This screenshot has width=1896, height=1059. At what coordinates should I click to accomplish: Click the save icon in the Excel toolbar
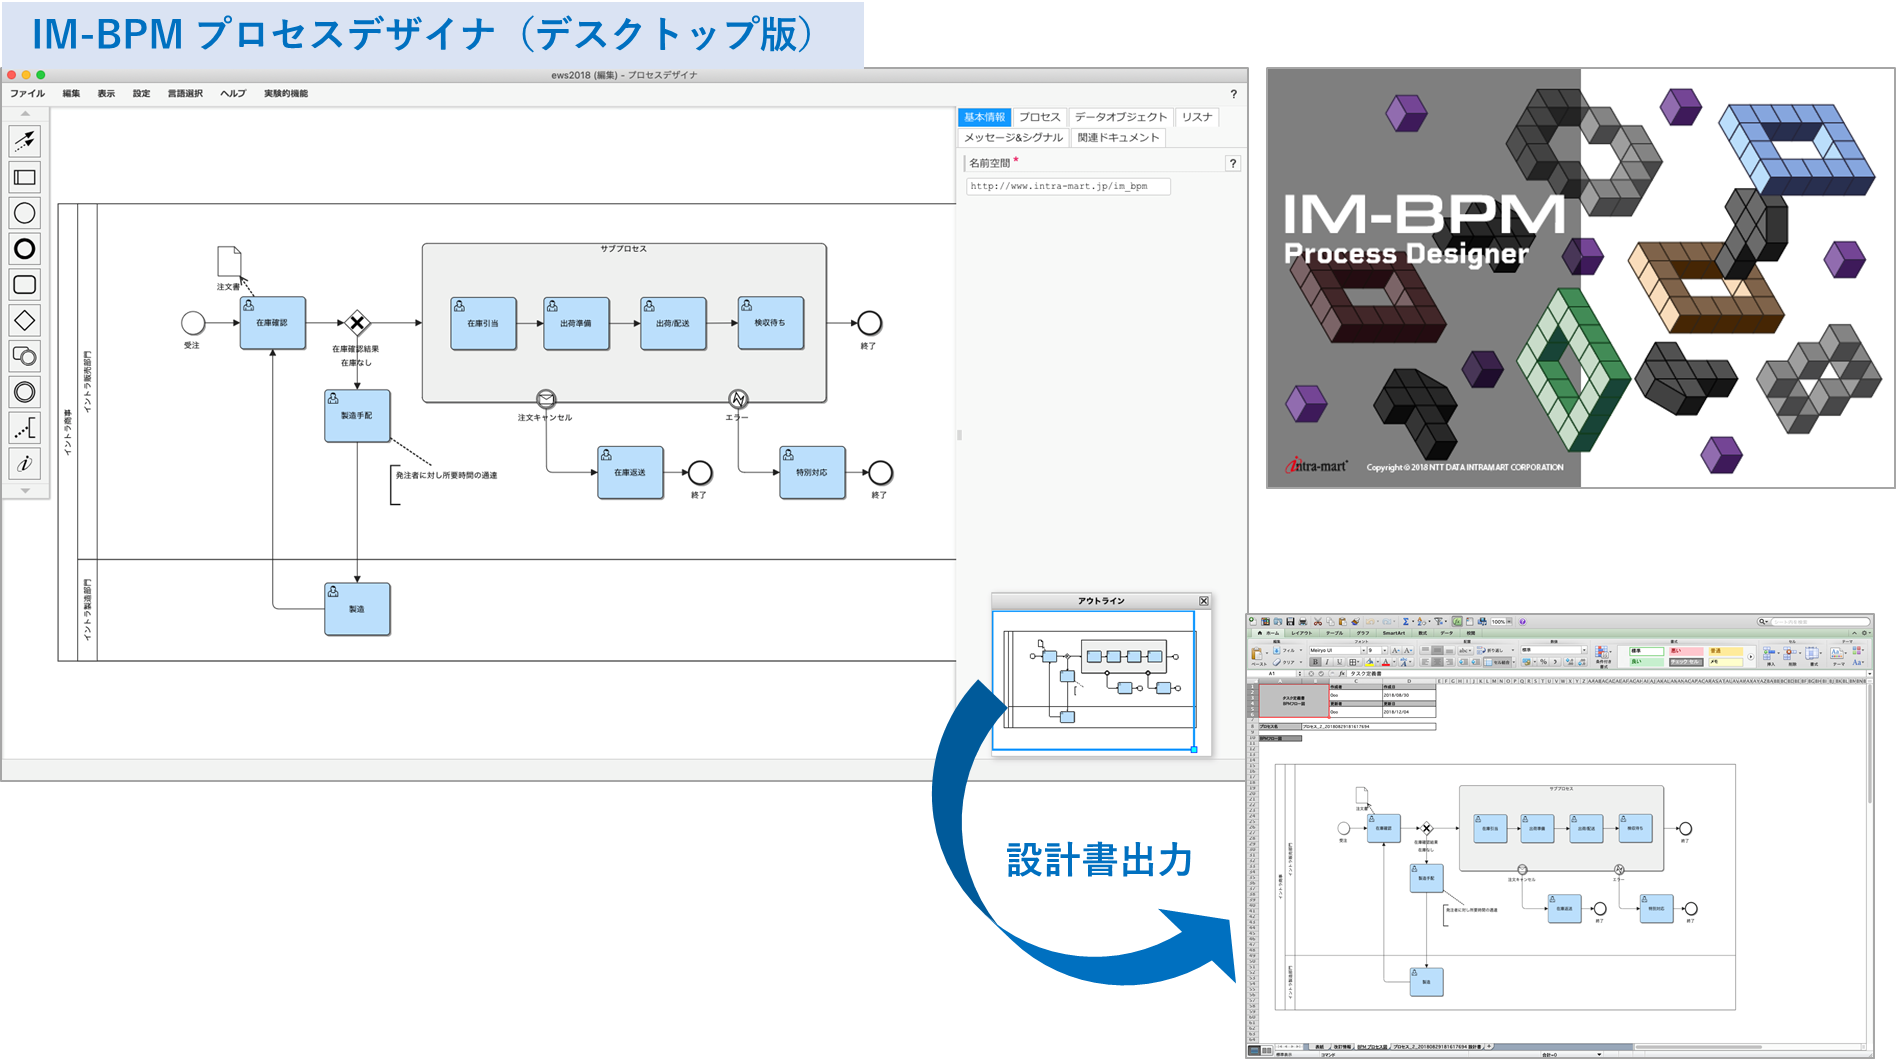pos(1290,622)
